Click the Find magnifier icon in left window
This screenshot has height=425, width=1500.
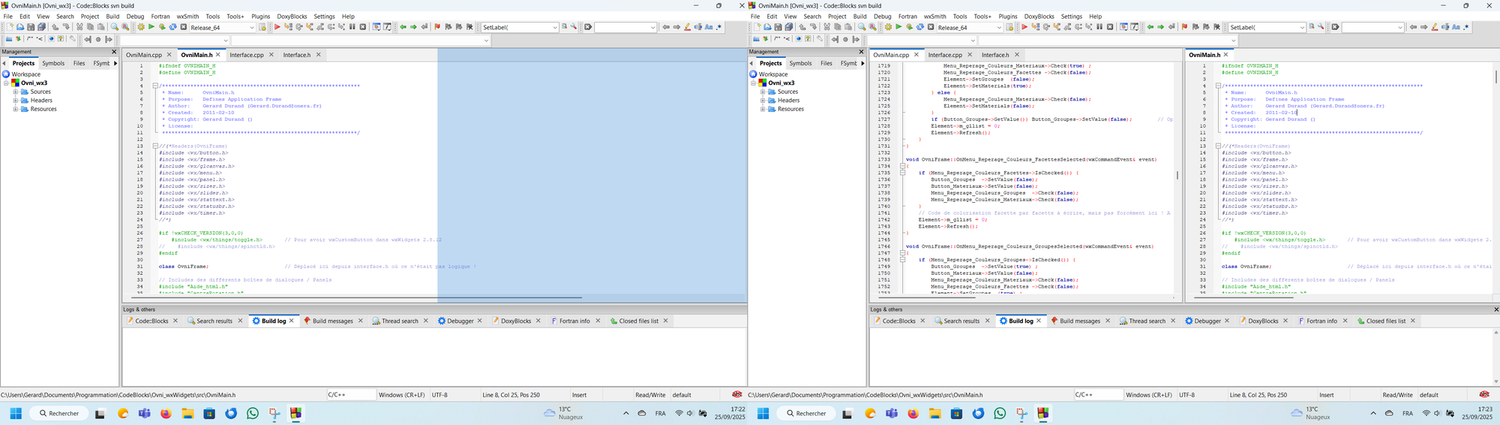115,27
